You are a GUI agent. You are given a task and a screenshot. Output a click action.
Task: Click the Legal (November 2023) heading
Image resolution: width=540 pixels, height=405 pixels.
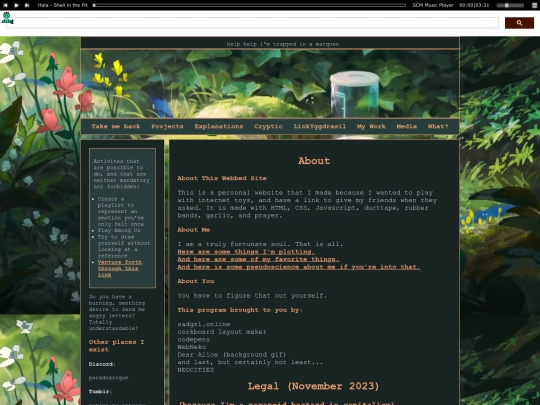pyautogui.click(x=313, y=386)
